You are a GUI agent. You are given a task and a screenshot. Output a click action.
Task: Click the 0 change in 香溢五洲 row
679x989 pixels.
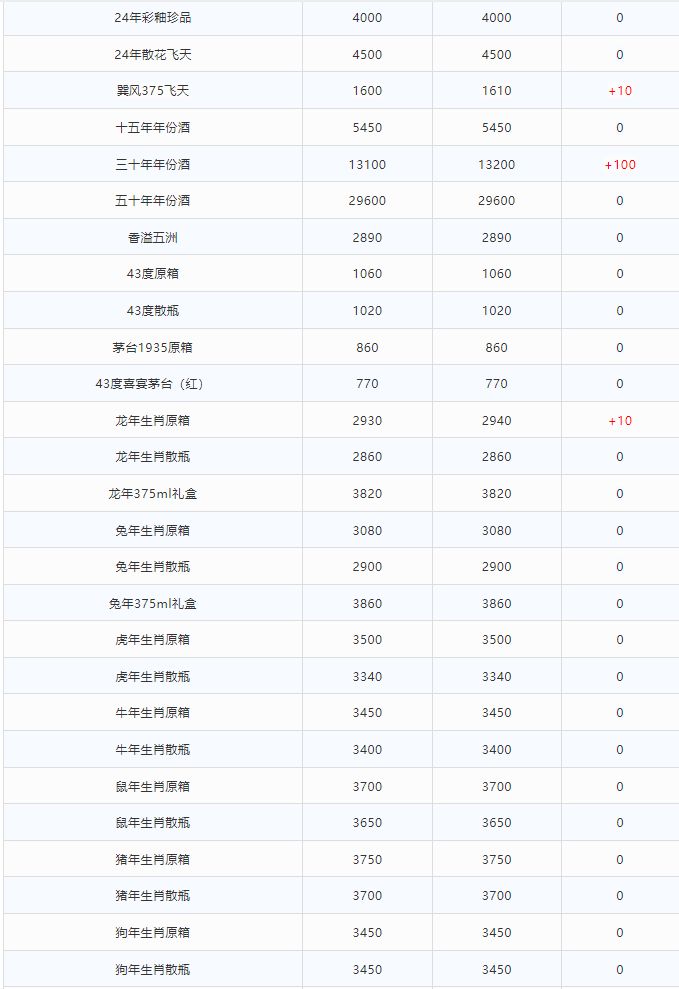point(620,238)
